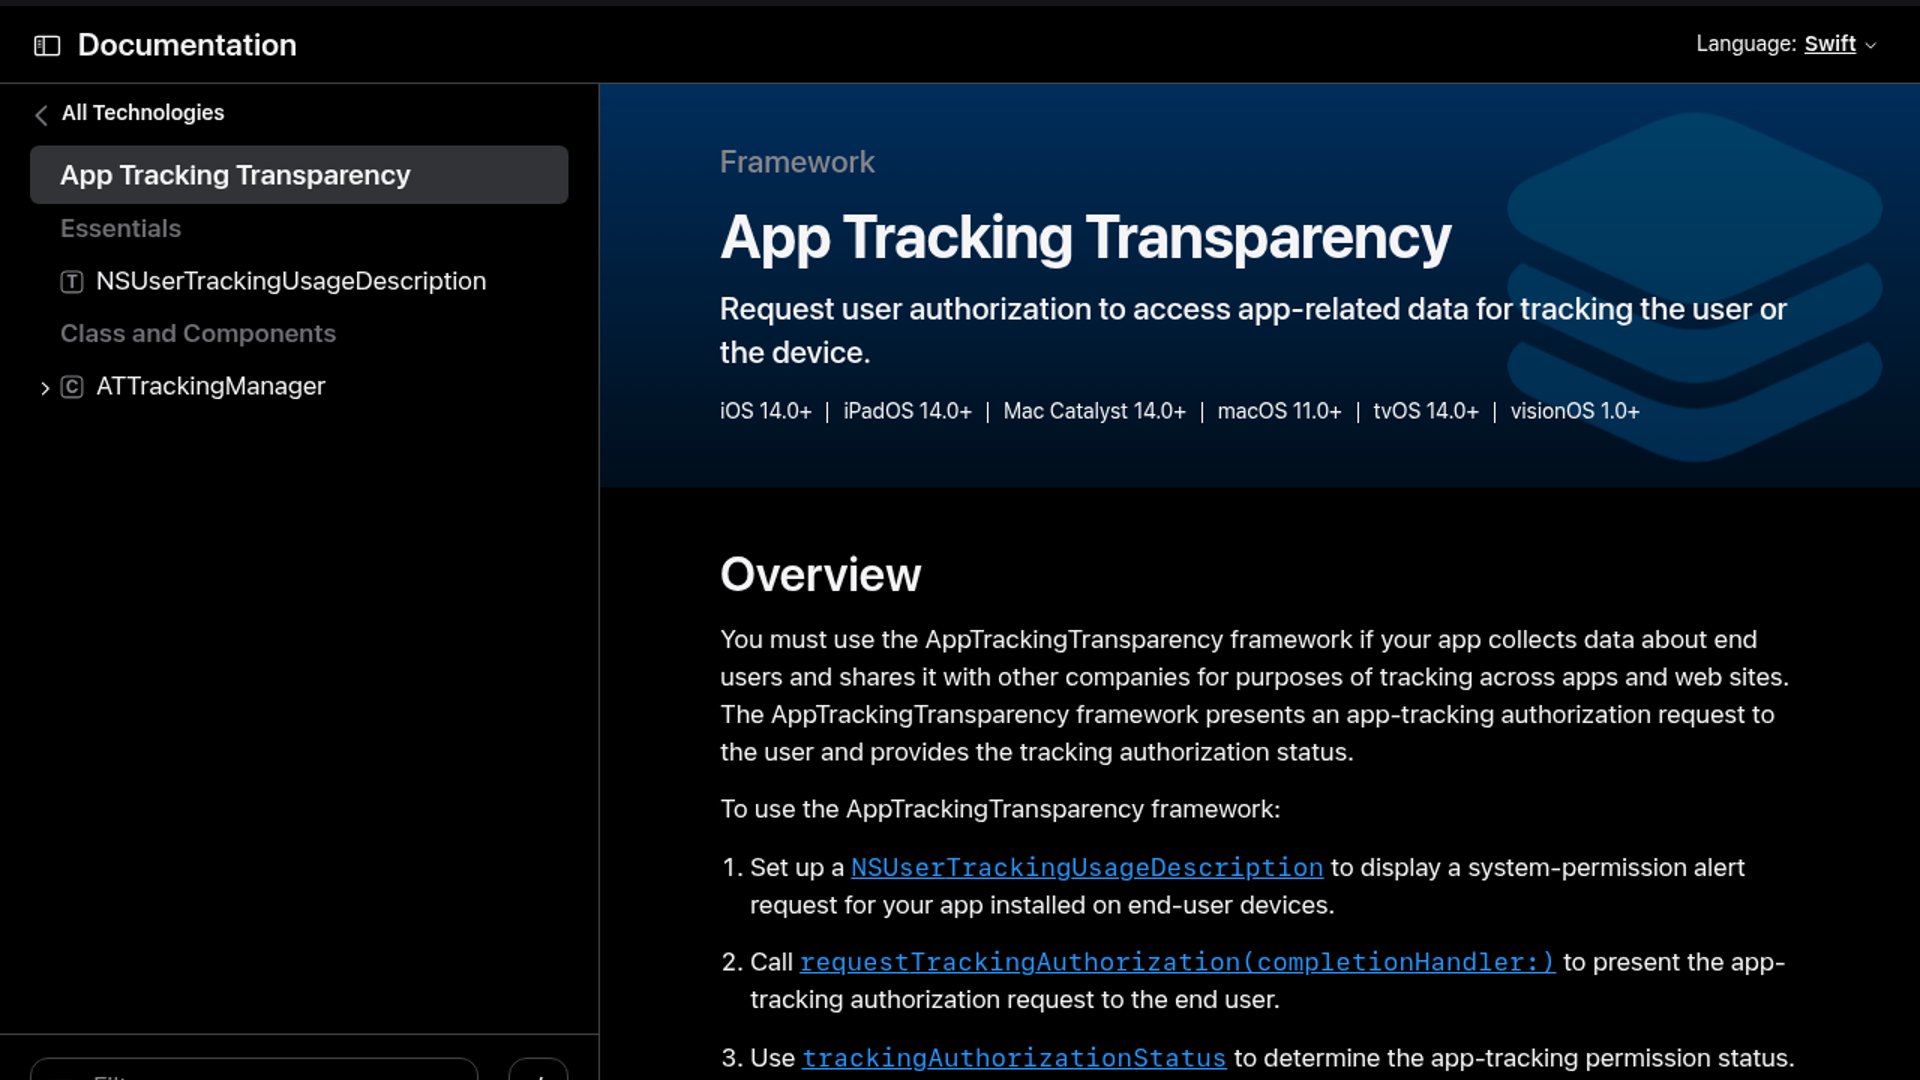Click the iPadOS 14.0+ availability label

click(x=907, y=411)
